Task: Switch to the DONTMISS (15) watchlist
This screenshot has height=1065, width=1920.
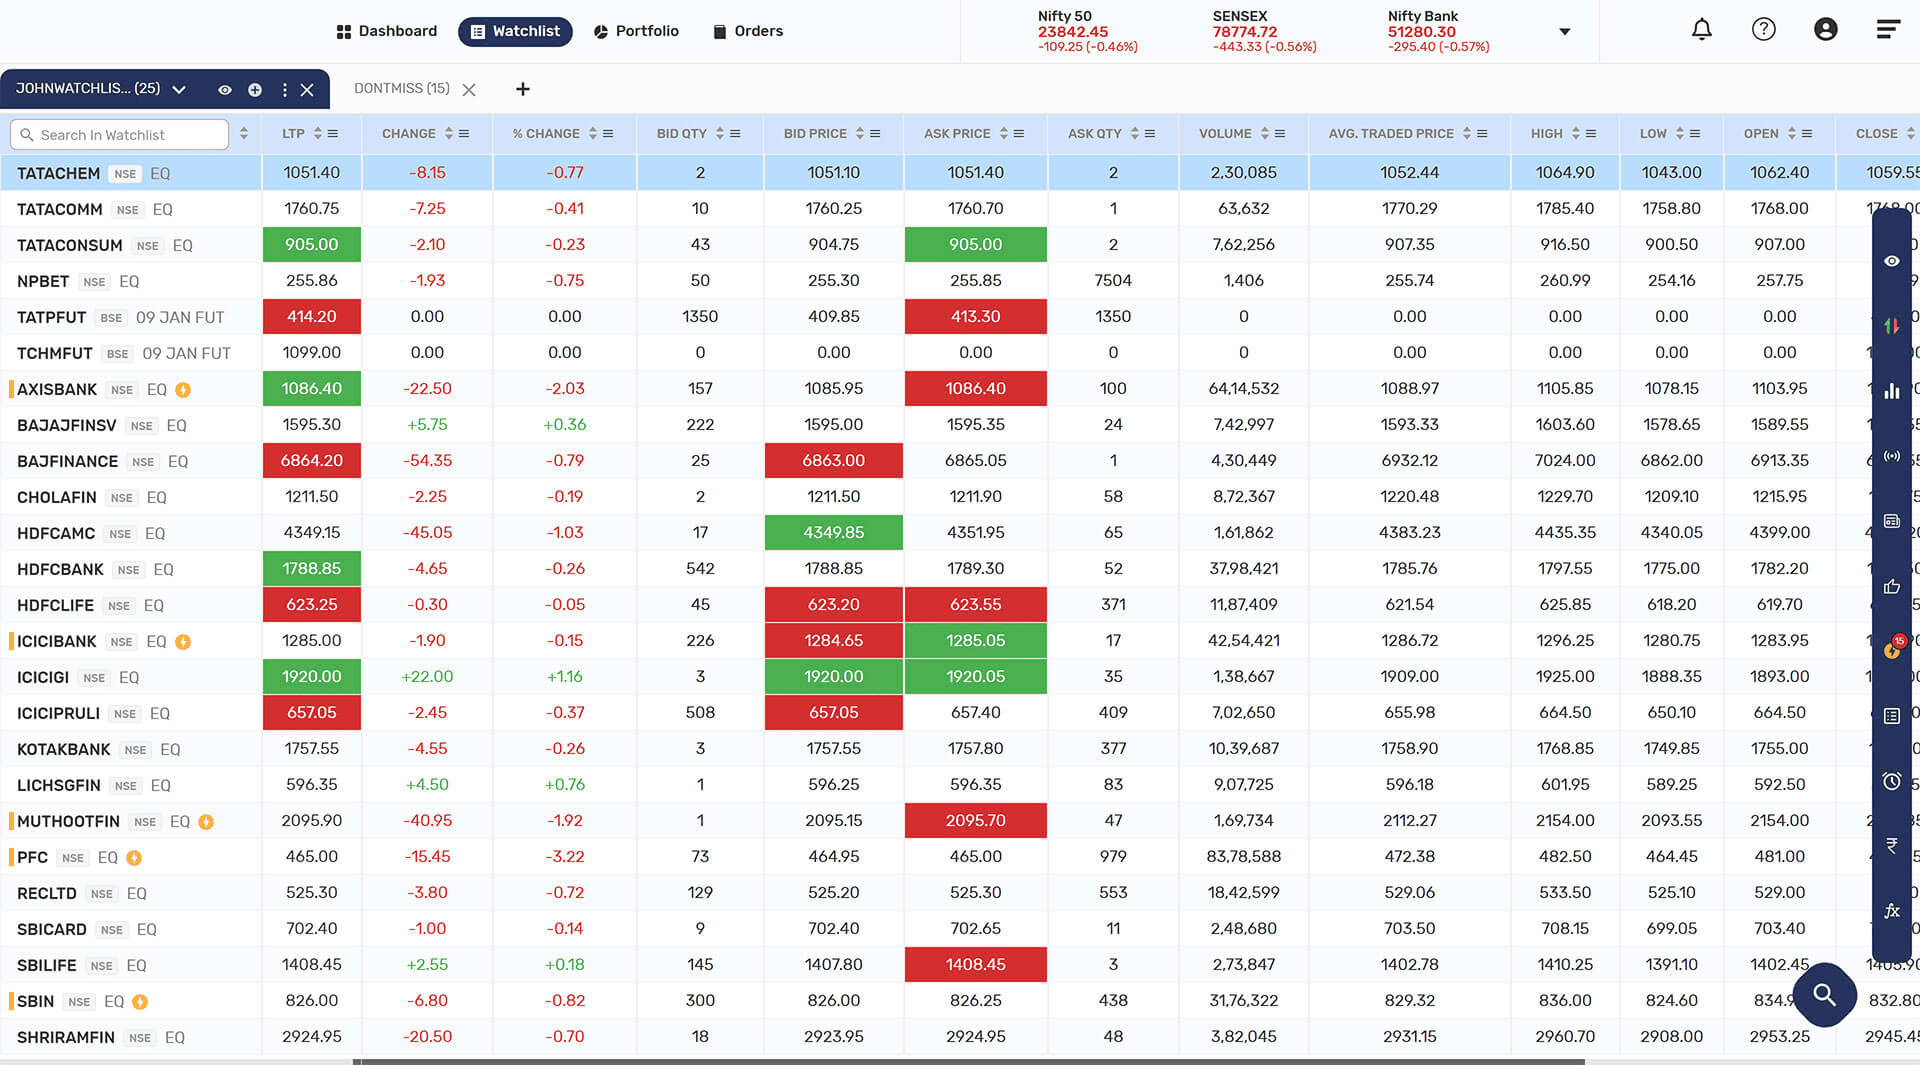Action: 402,89
